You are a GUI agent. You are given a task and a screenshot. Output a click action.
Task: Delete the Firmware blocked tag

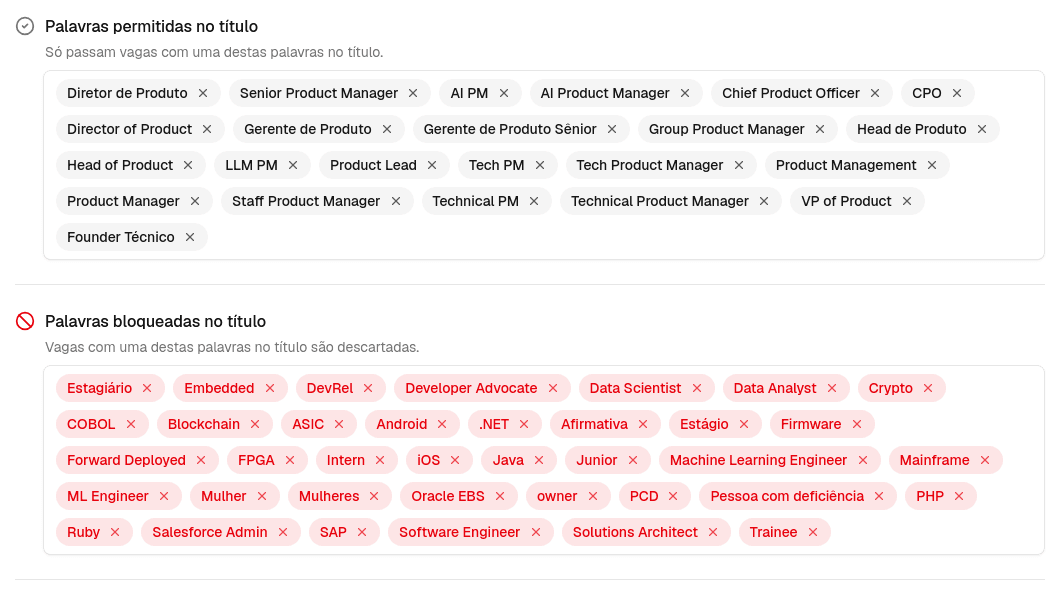click(857, 424)
